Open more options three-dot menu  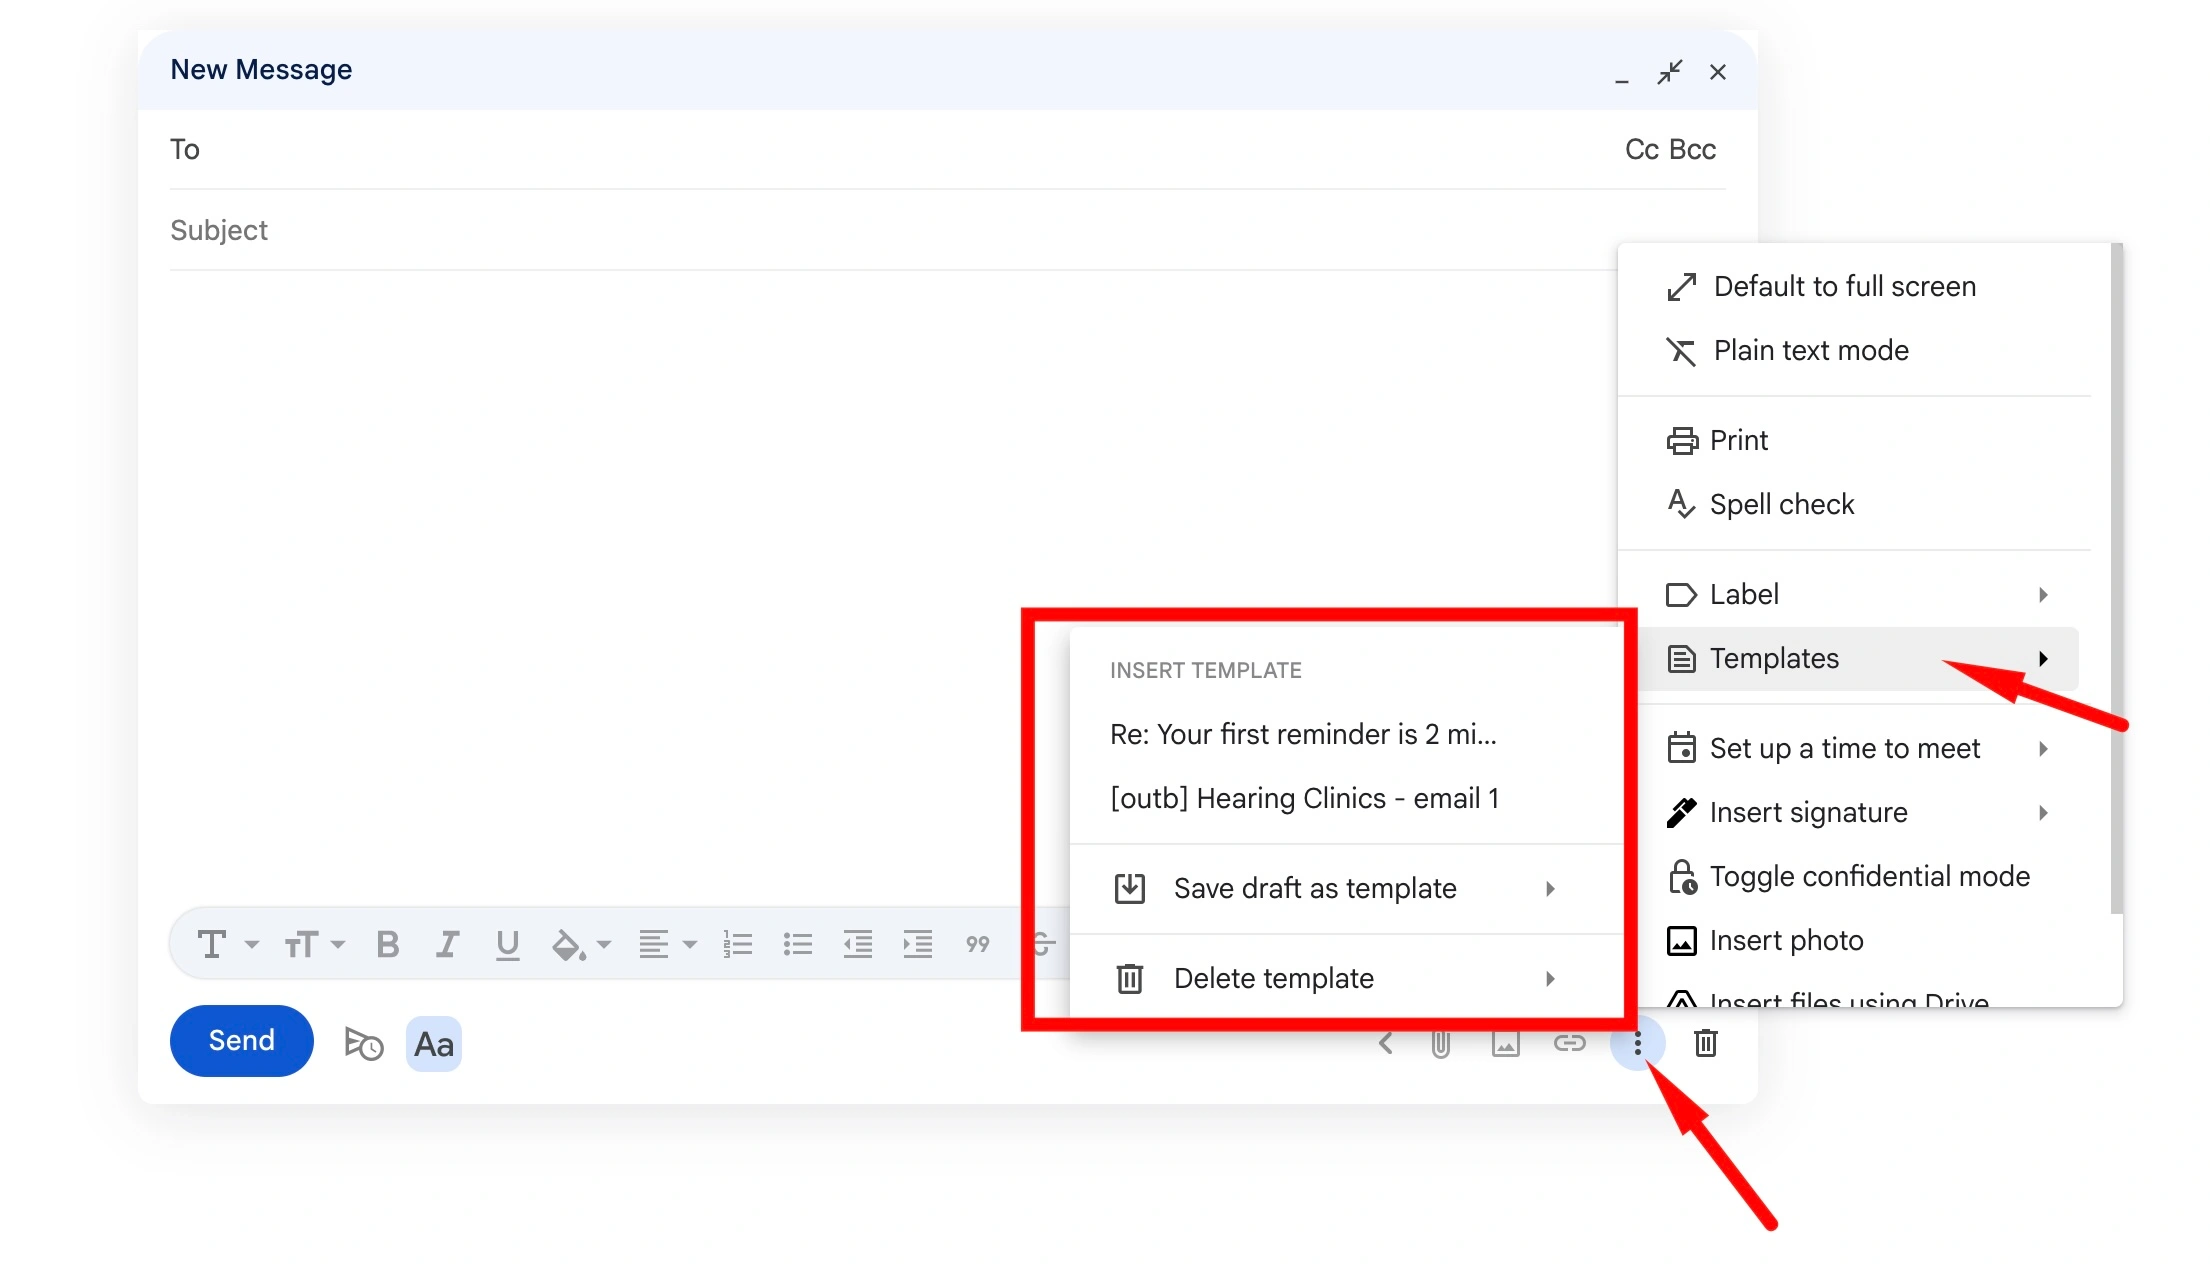click(1637, 1044)
